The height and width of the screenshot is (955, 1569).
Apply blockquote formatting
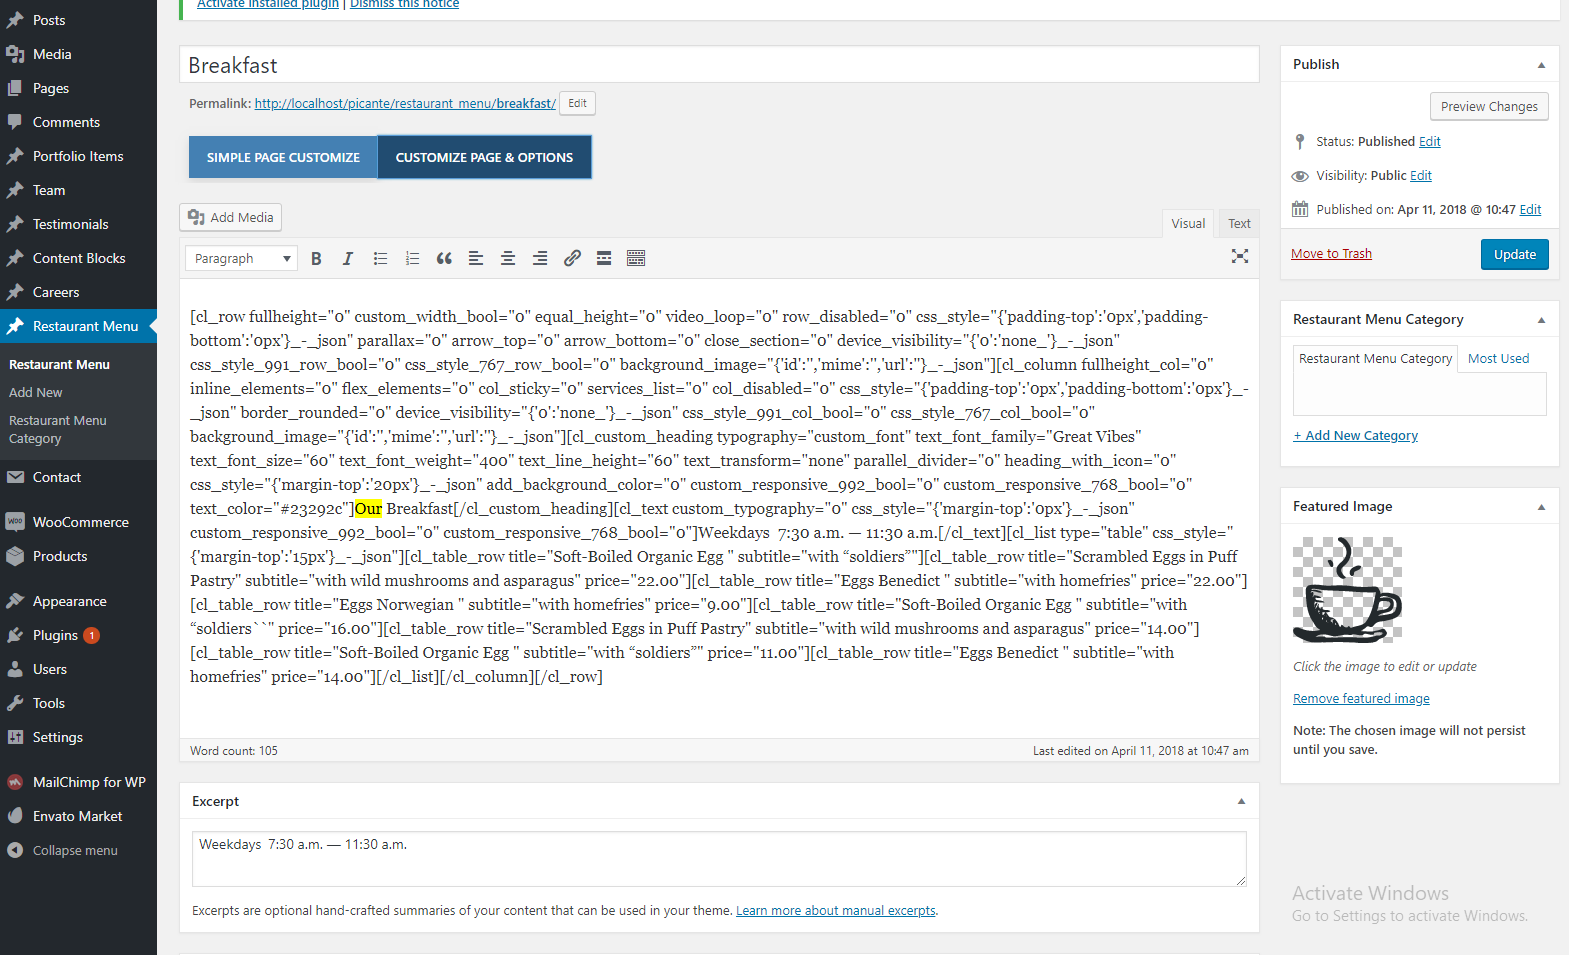pyautogui.click(x=444, y=258)
